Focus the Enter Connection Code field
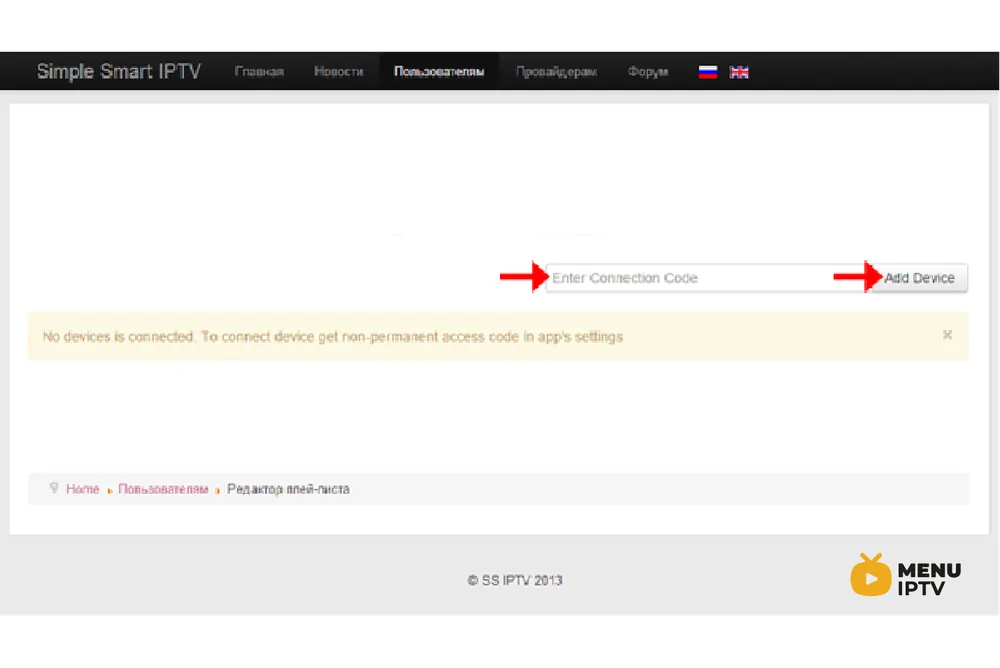This screenshot has width=1000, height=668. coord(708,278)
